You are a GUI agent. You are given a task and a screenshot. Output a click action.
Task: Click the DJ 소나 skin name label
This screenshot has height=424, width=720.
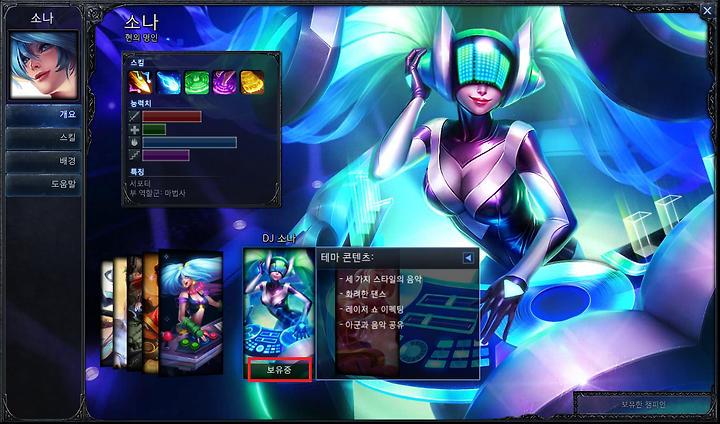(279, 238)
